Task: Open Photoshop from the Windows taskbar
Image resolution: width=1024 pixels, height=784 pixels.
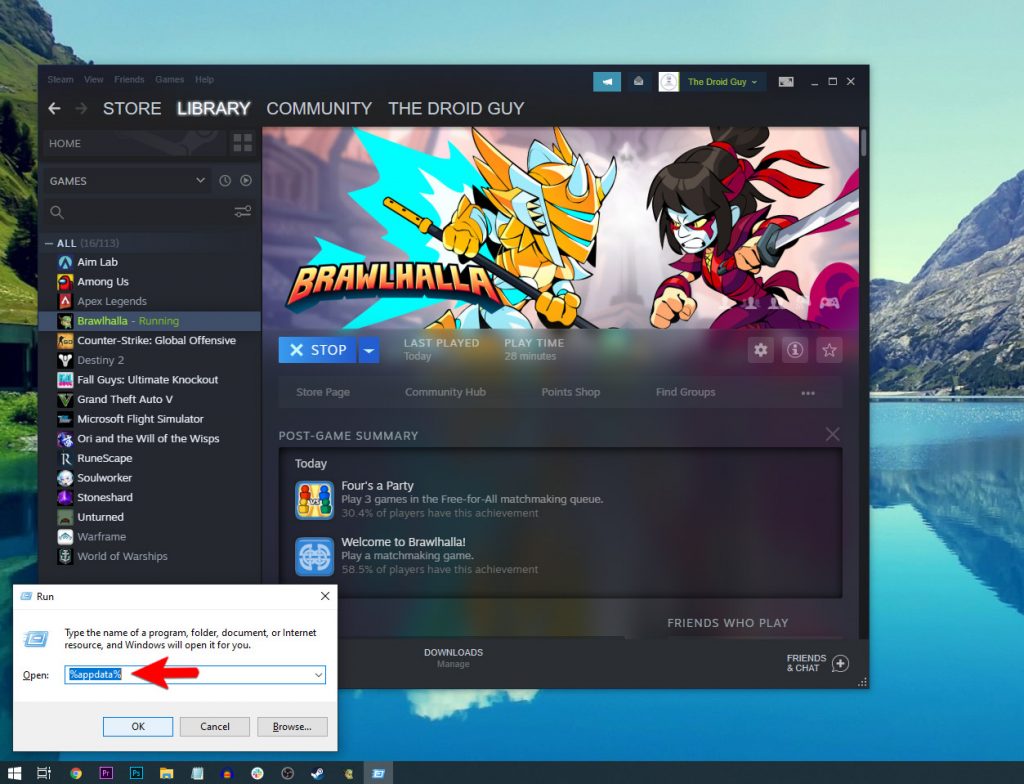Action: (136, 774)
